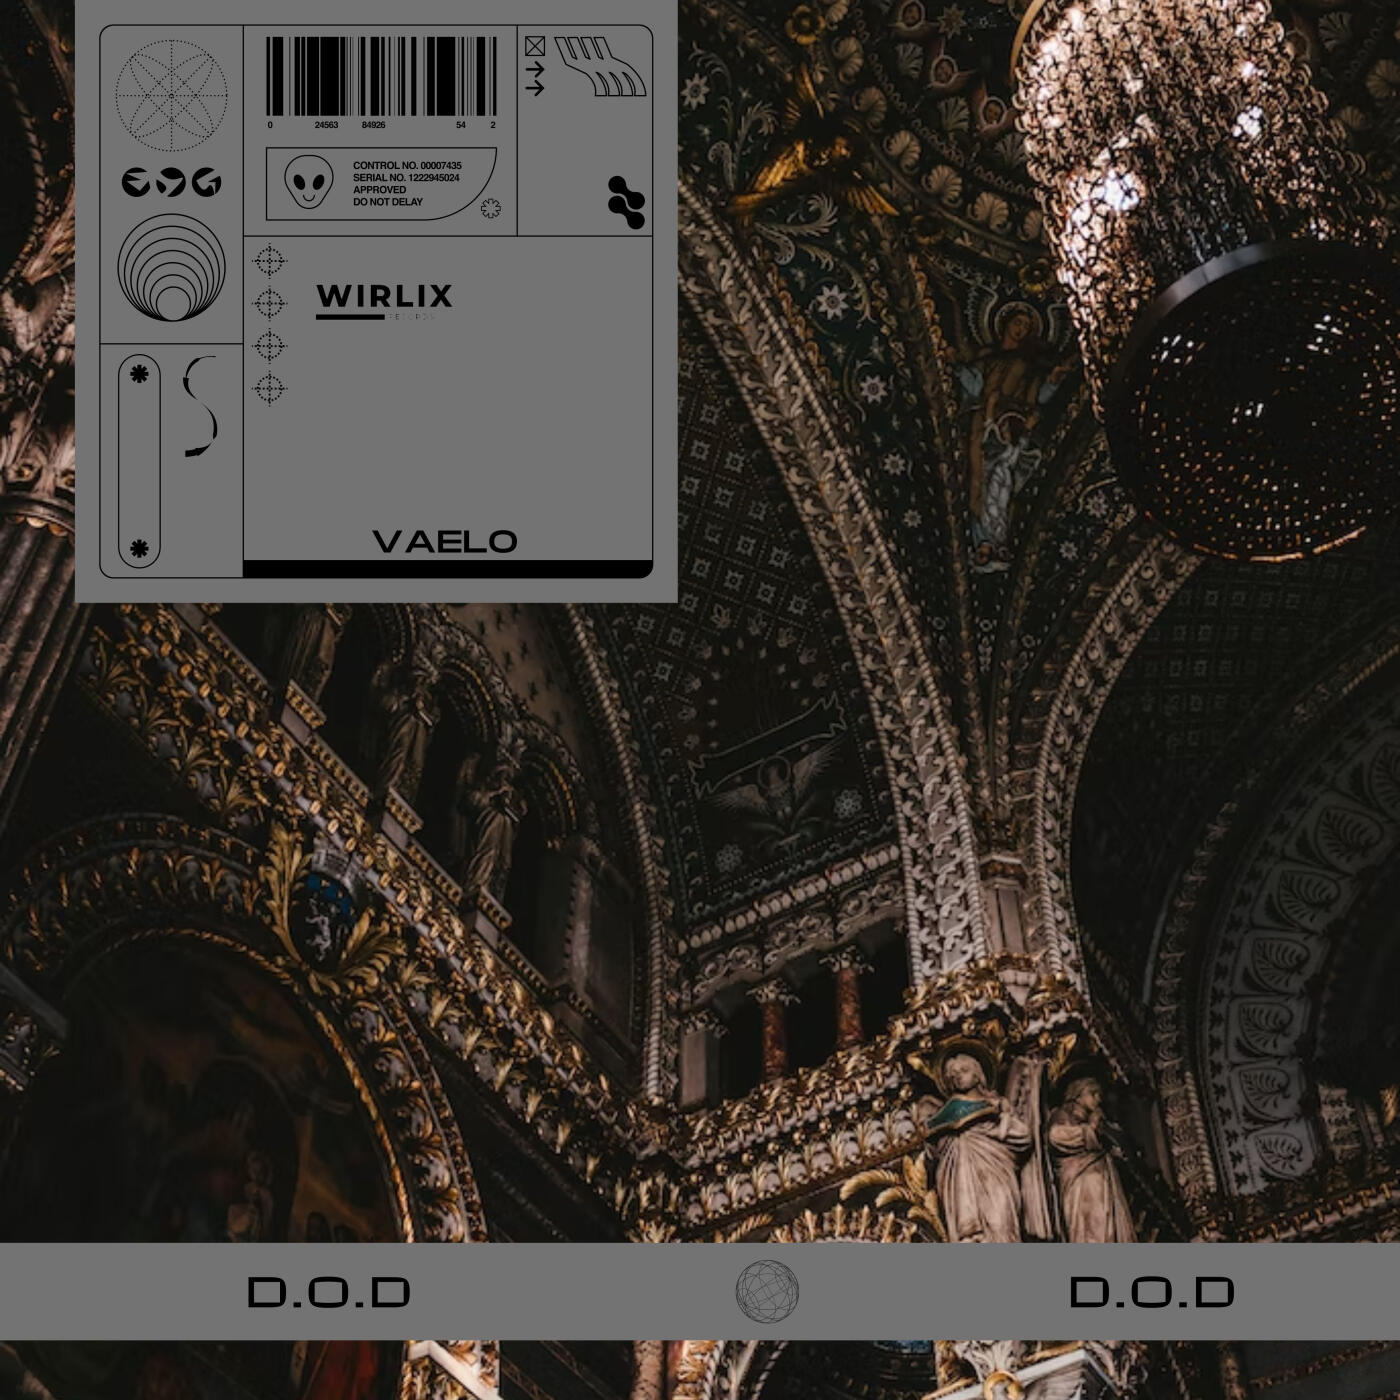Viewport: 1400px width, 1400px height.
Task: Click the three round glyph symbols
Action: click(171, 182)
